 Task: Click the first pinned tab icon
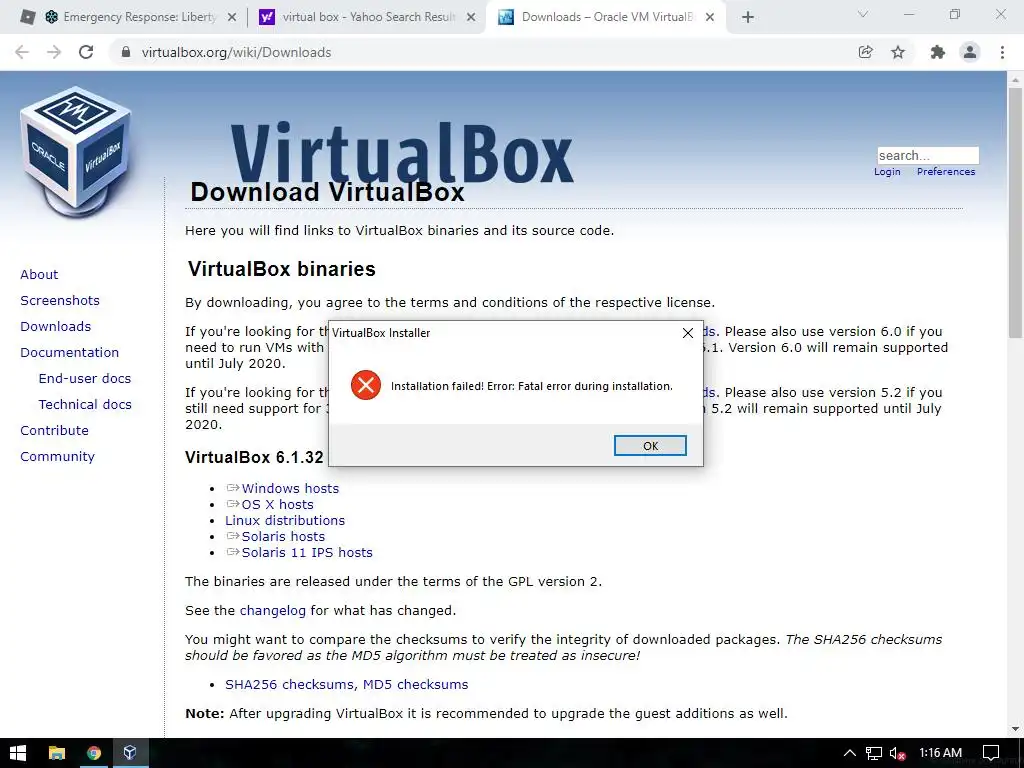pyautogui.click(x=27, y=17)
